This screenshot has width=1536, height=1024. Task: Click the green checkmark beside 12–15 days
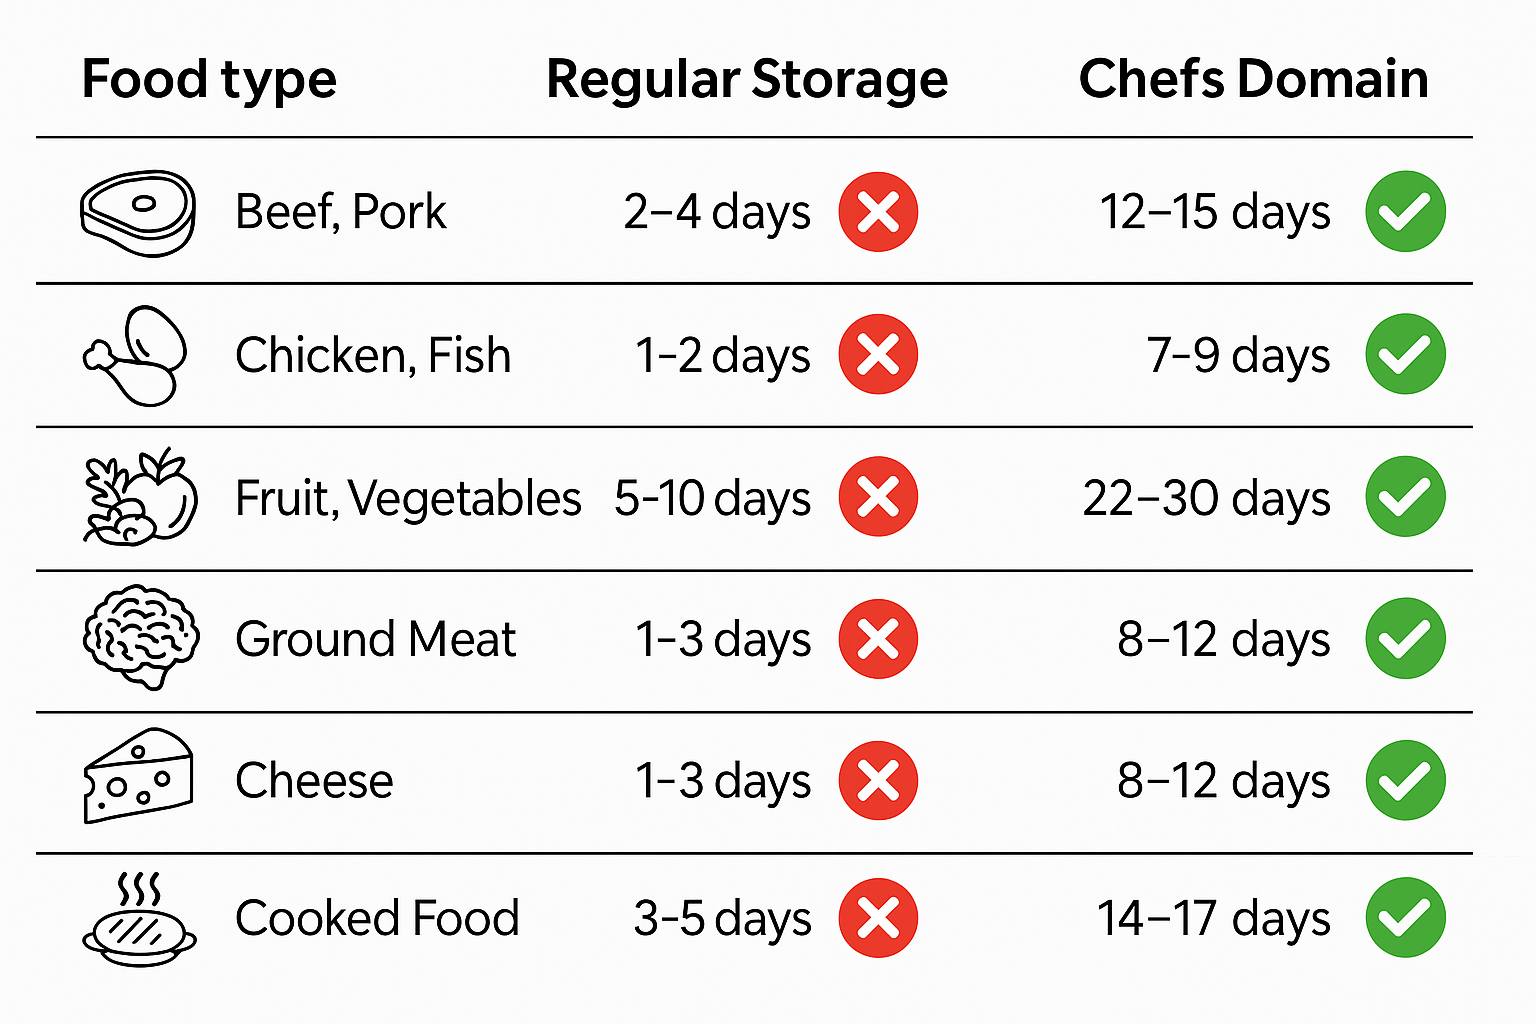coord(1405,212)
